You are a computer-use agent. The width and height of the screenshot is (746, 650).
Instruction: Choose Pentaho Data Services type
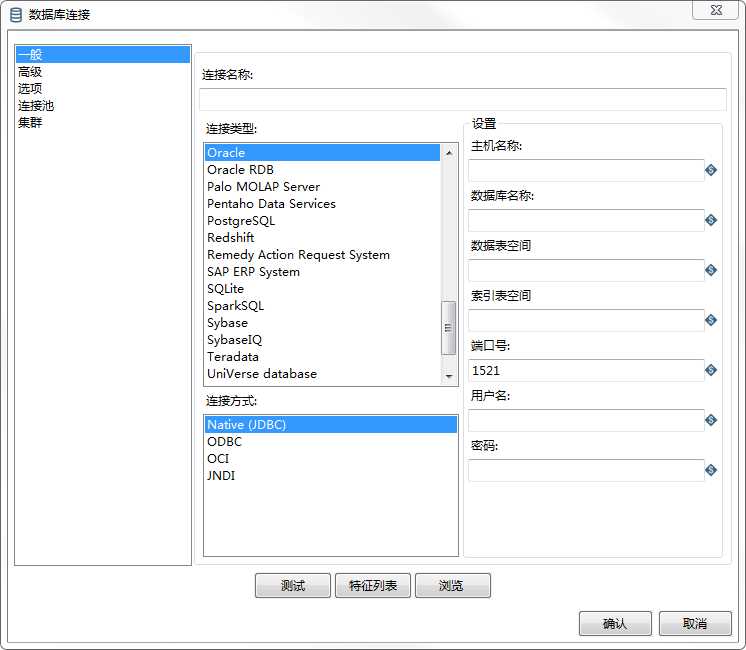(x=323, y=204)
